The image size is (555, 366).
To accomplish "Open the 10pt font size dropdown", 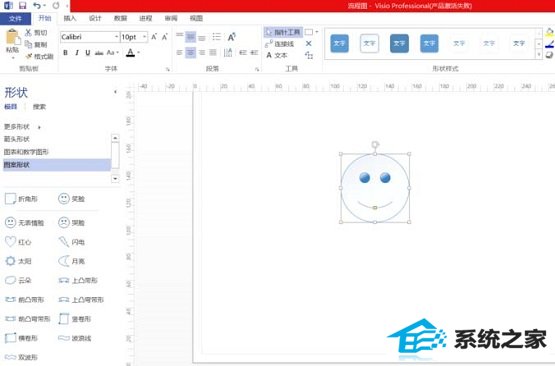I will tap(134, 37).
